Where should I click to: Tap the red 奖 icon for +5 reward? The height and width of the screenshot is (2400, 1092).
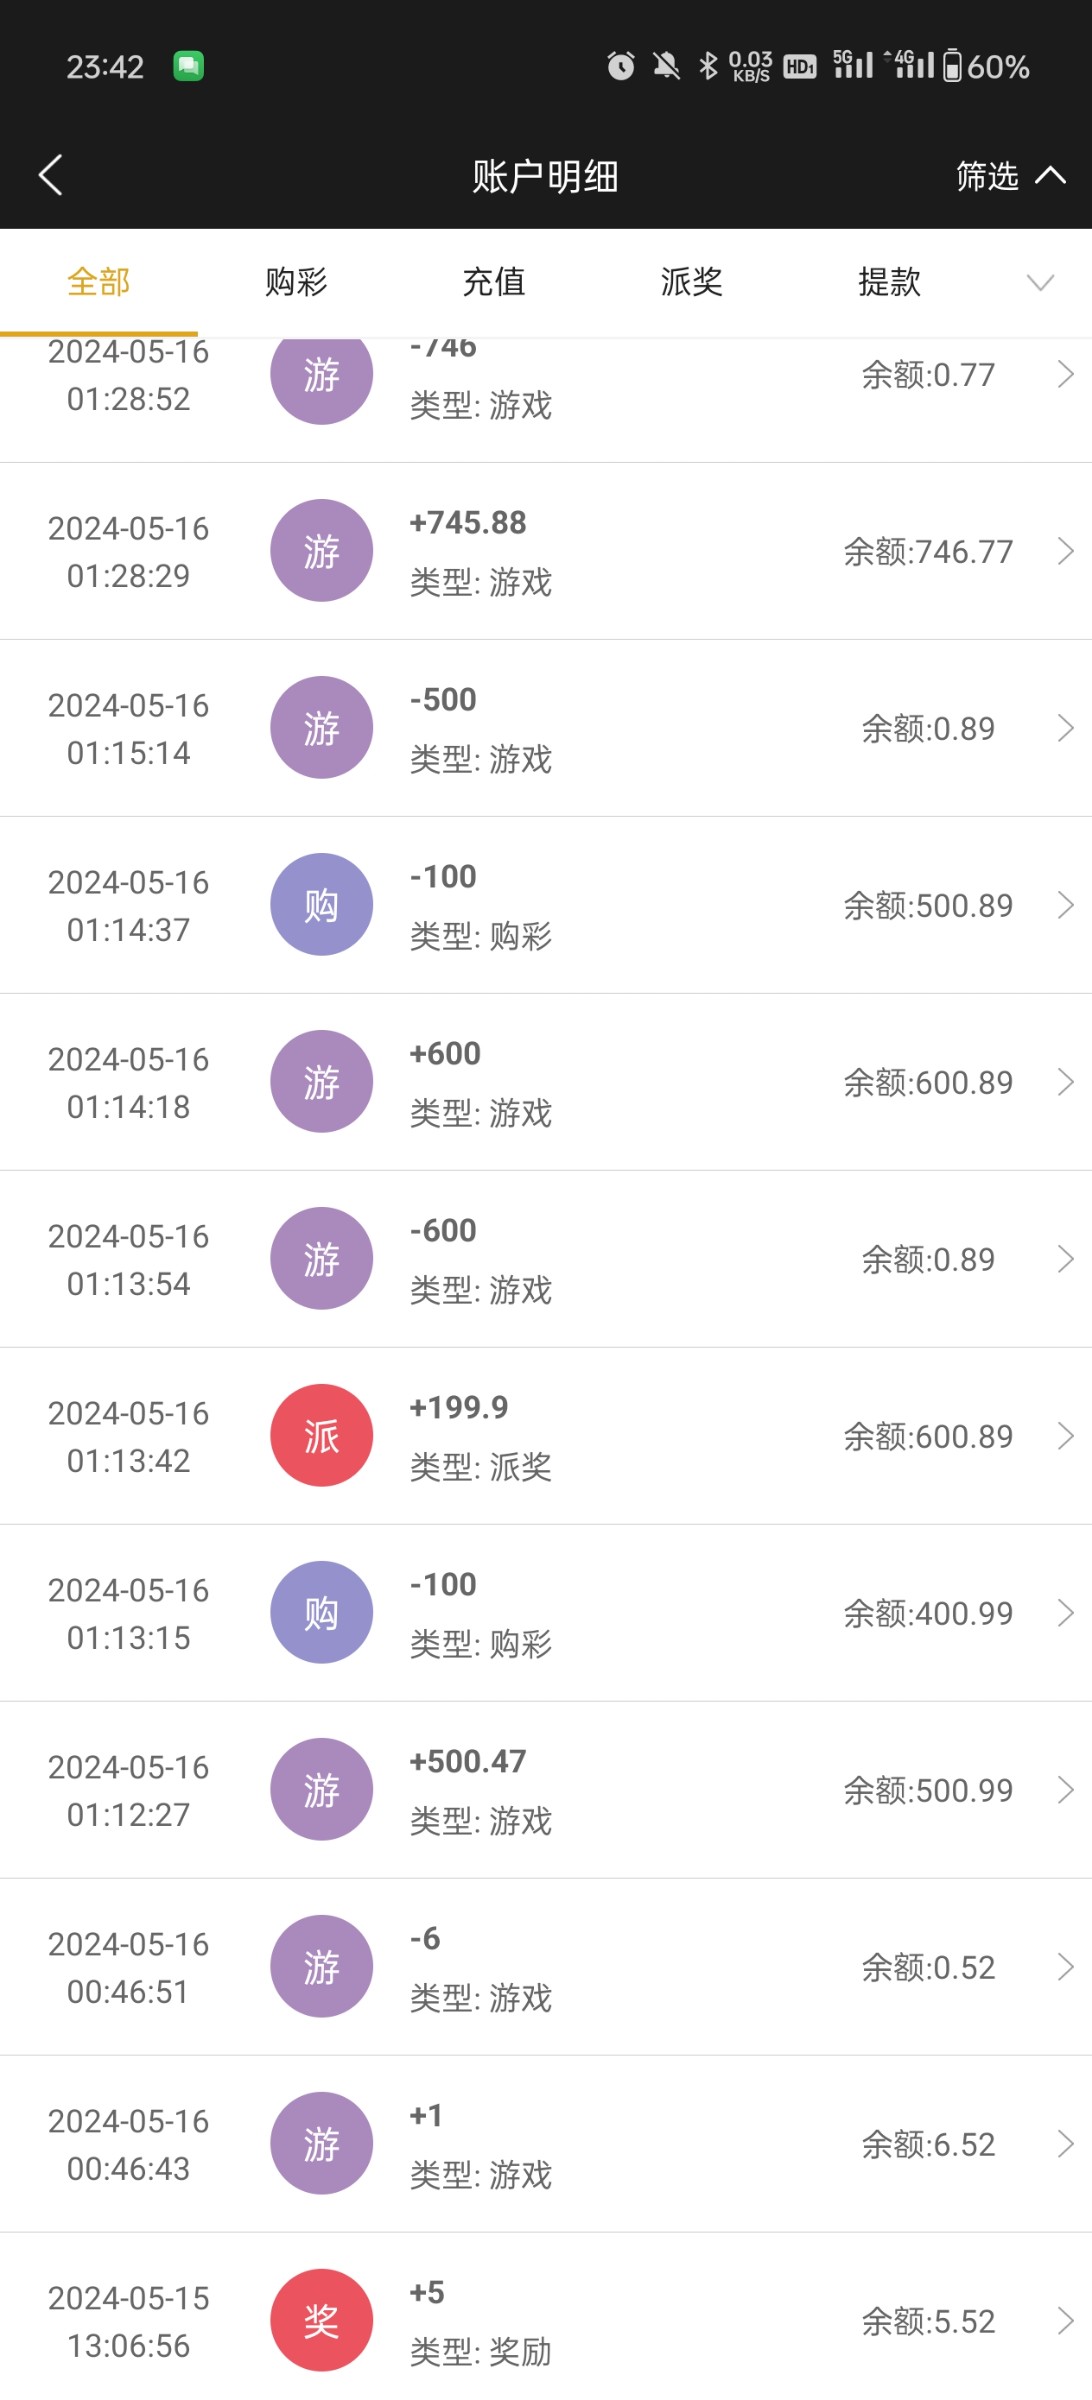[x=321, y=2321]
